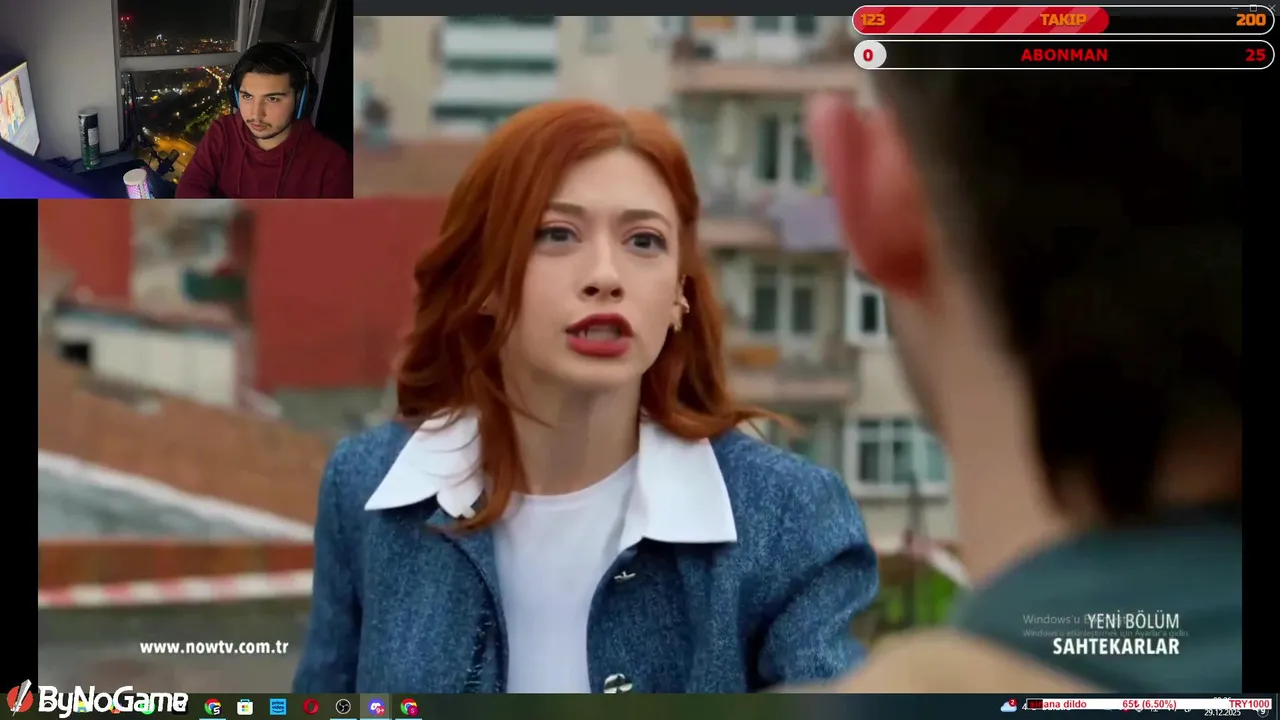Click the streamer webcam thumbnail
This screenshot has width=1280, height=720.
point(176,99)
